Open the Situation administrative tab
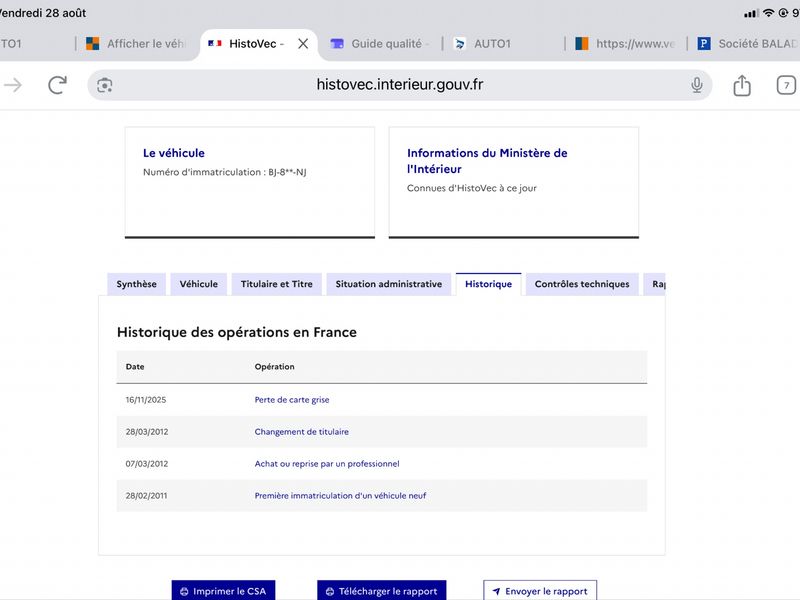The width and height of the screenshot is (800, 600). (389, 284)
